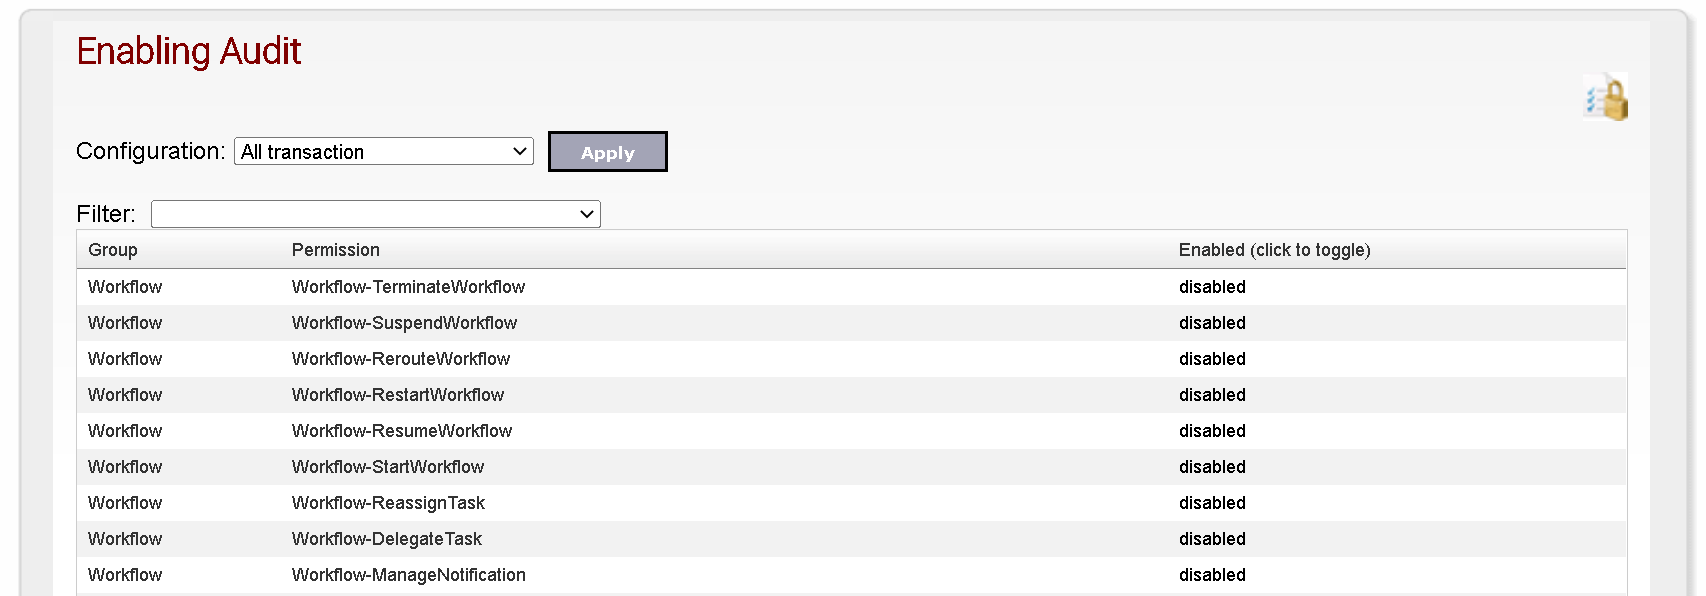The width and height of the screenshot is (1706, 596).
Task: Click the Workflow-StartWorkflow permission text
Action: pyautogui.click(x=388, y=467)
